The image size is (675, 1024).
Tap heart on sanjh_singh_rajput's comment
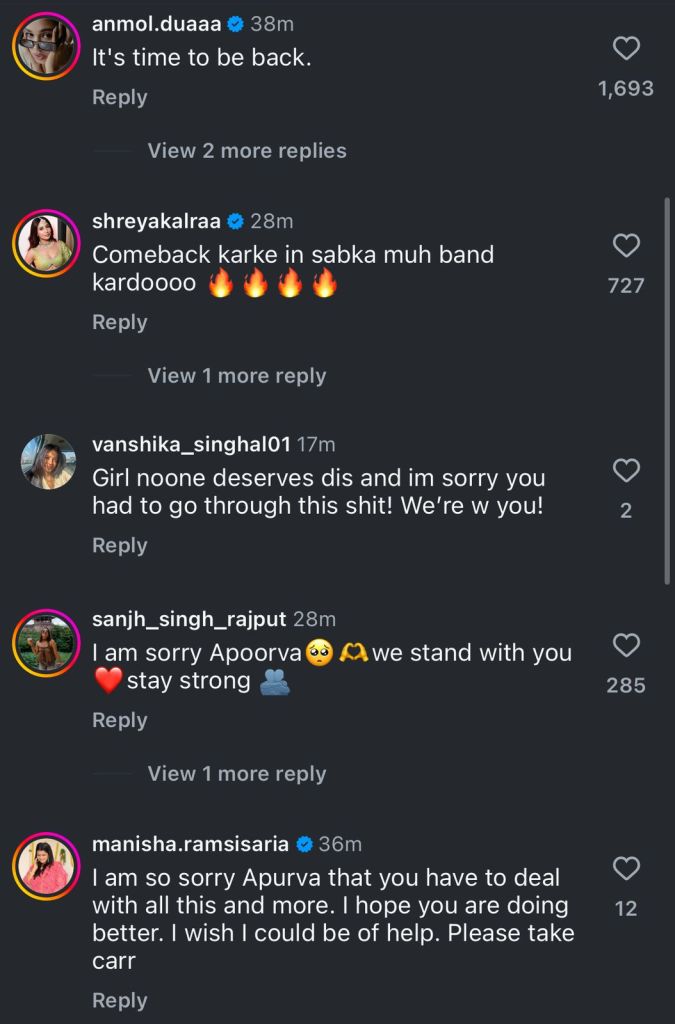626,645
